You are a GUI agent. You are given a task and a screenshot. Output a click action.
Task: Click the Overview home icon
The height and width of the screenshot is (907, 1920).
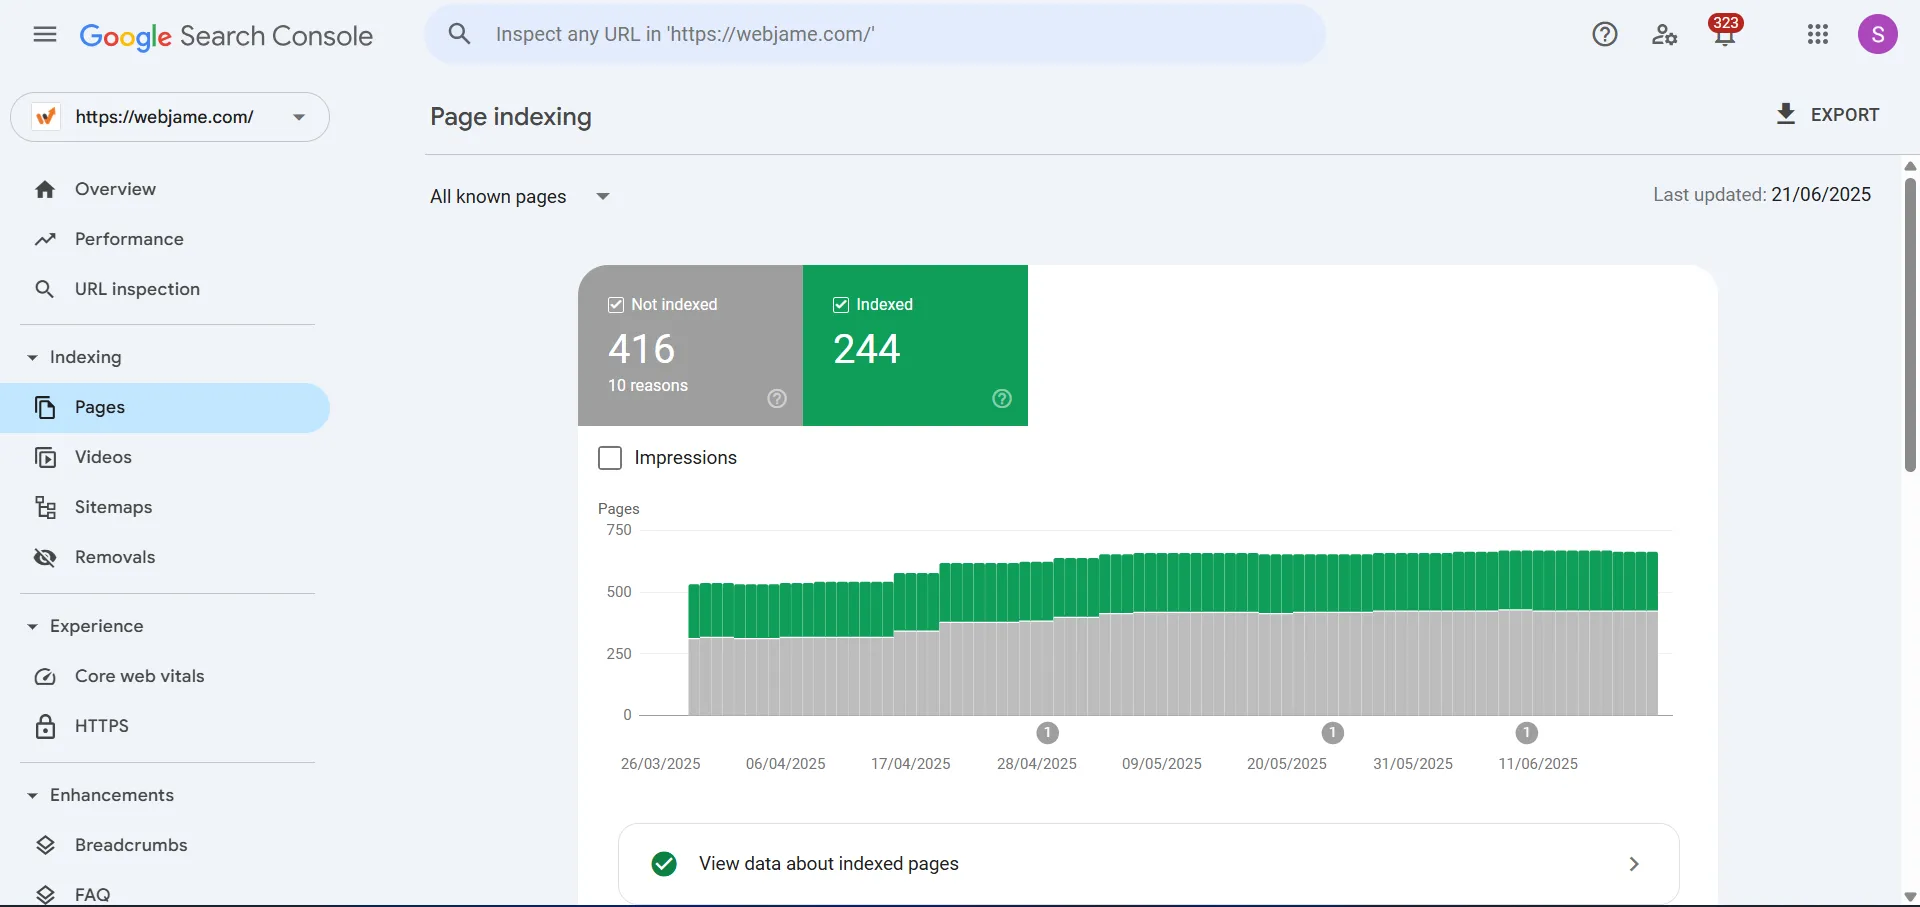coord(45,190)
